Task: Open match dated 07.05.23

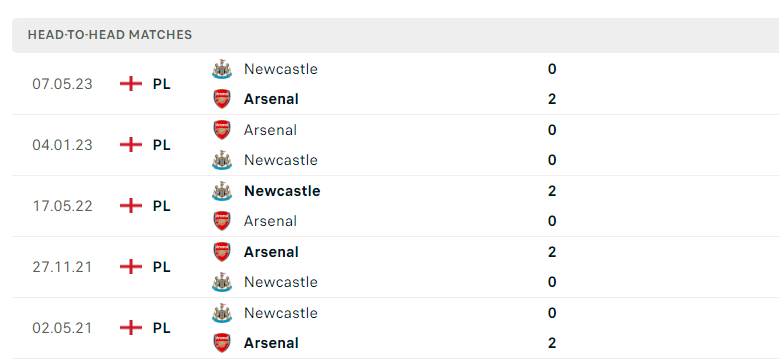Action: [x=395, y=84]
